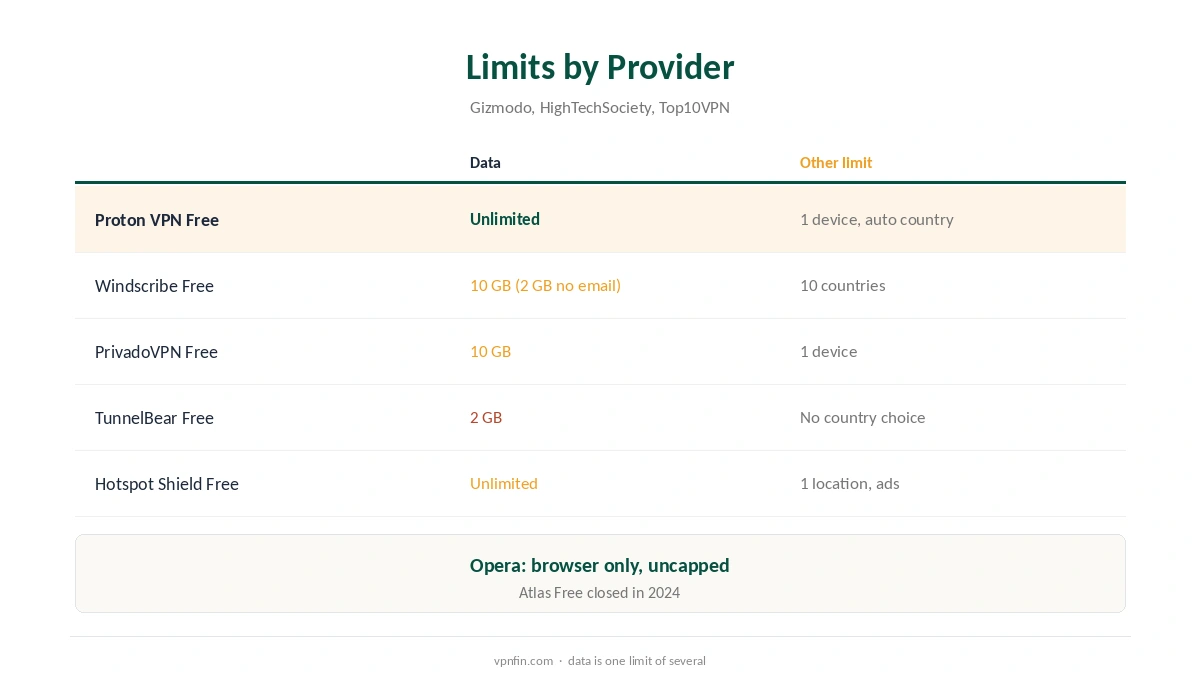Screen dimensions: 1200x680
Task: Click the '10 GB (2 GB no email)' value
Action: pos(545,285)
